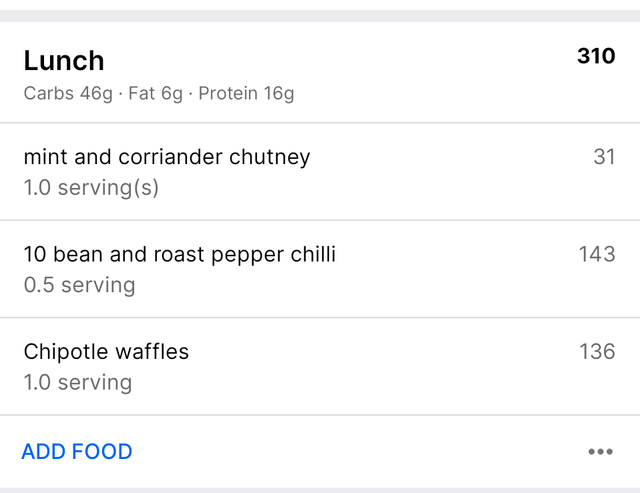The height and width of the screenshot is (493, 640).
Task: Click the 136 calorie value for waffles
Action: coord(597,352)
